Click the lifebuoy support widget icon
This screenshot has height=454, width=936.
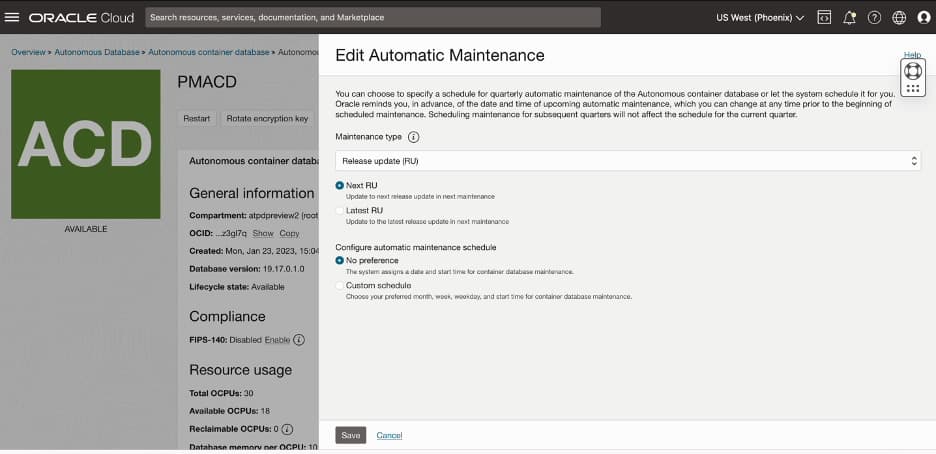pos(913,71)
